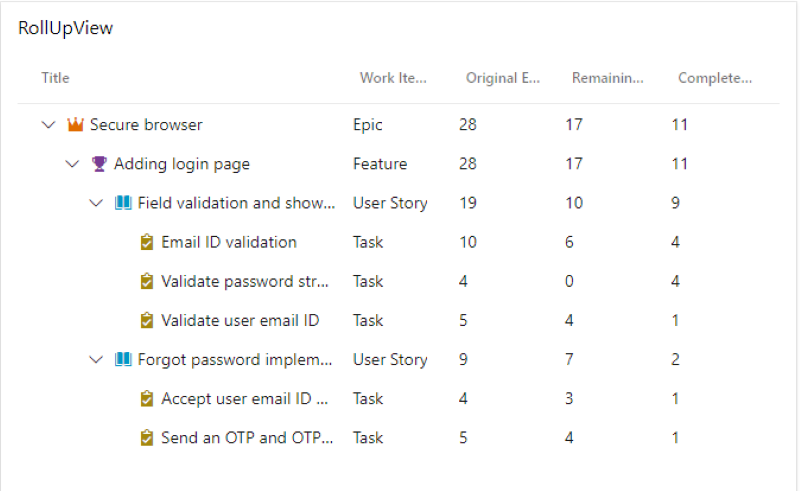
Task: Sort by the Title column header
Action: 56,78
